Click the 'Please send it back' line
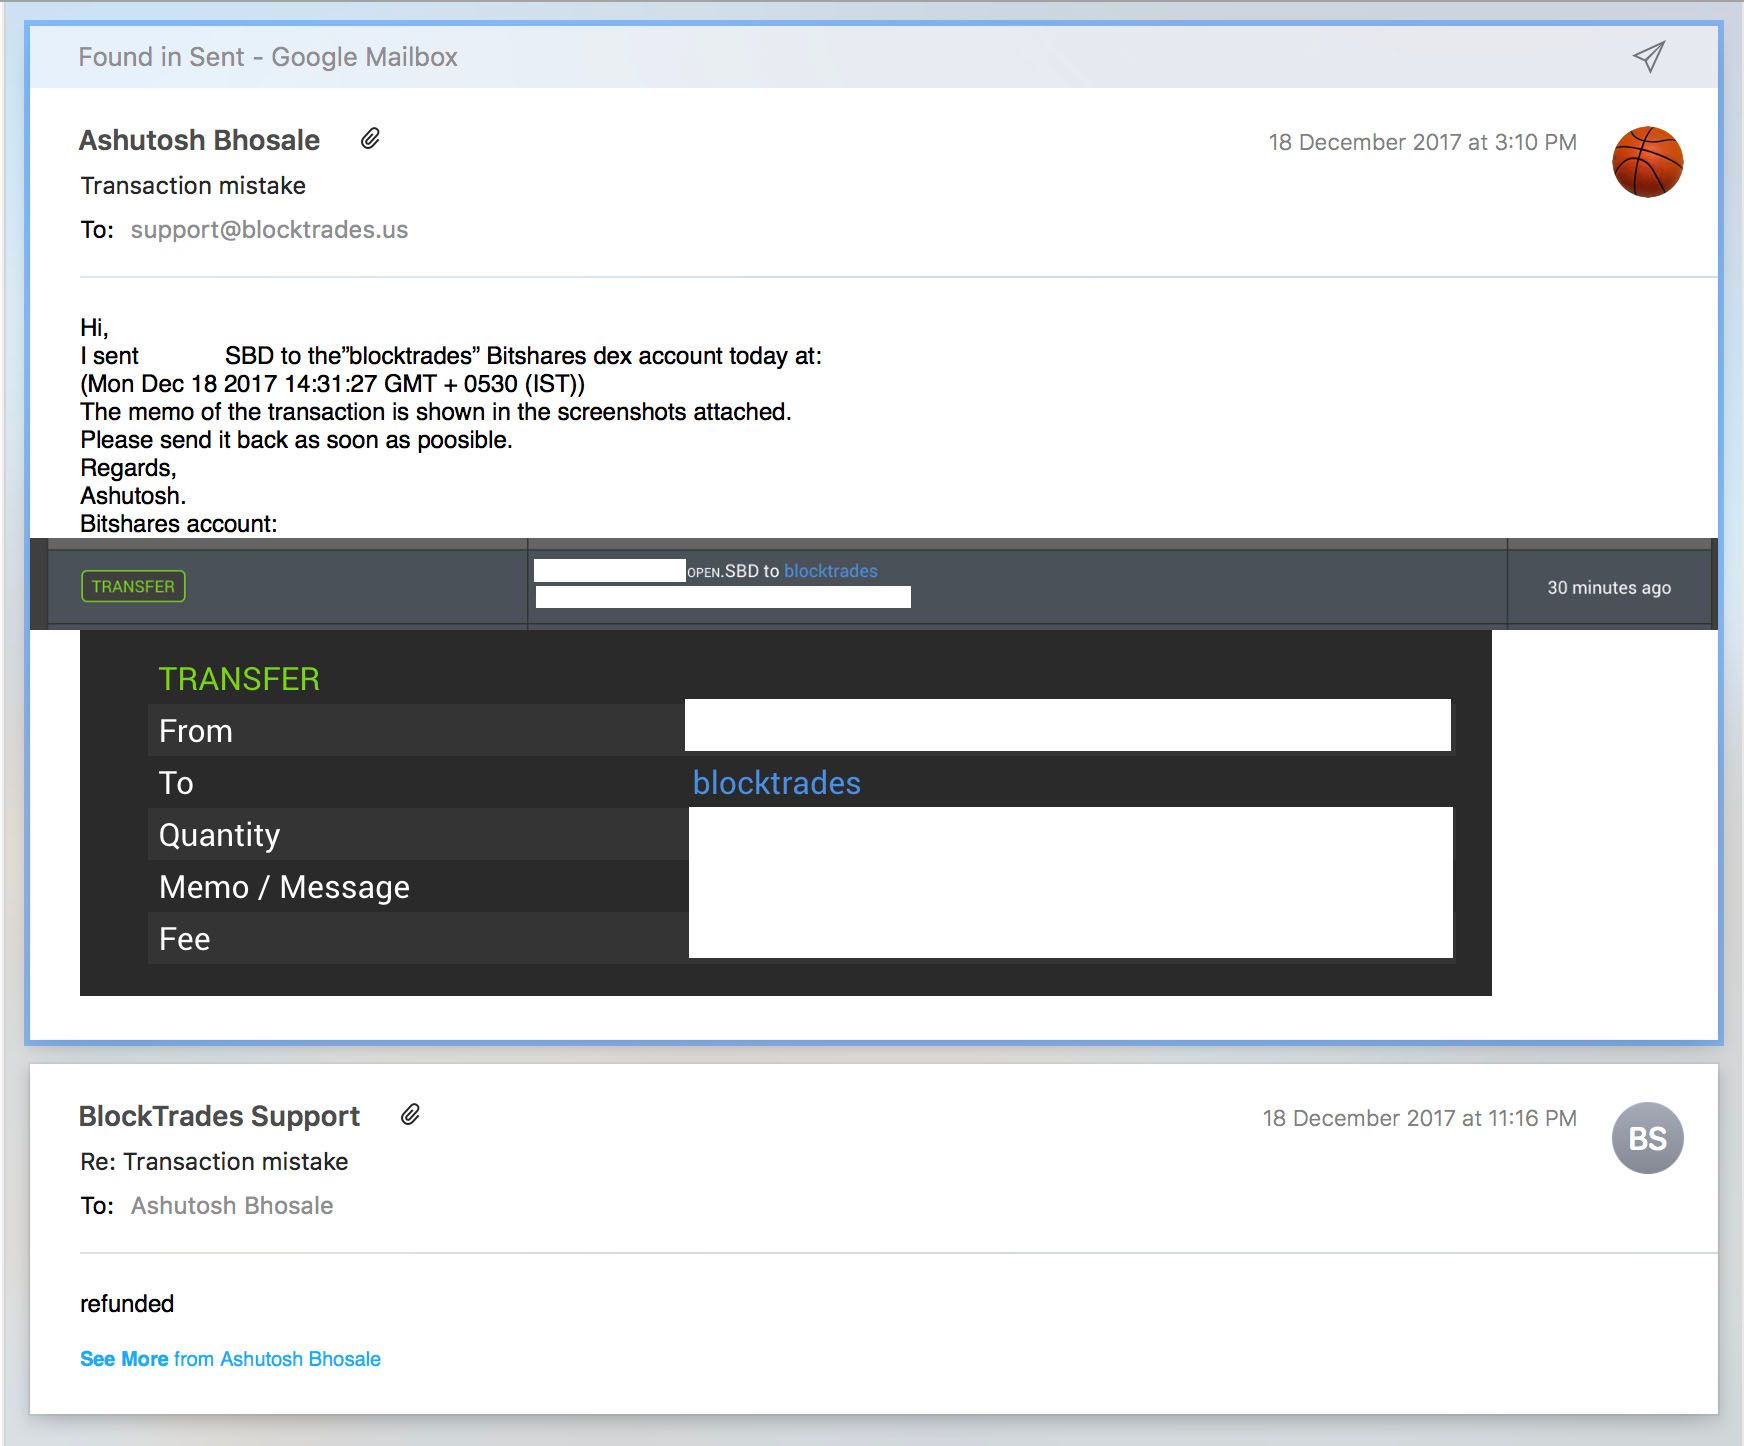The width and height of the screenshot is (1744, 1446). pyautogui.click(x=296, y=440)
